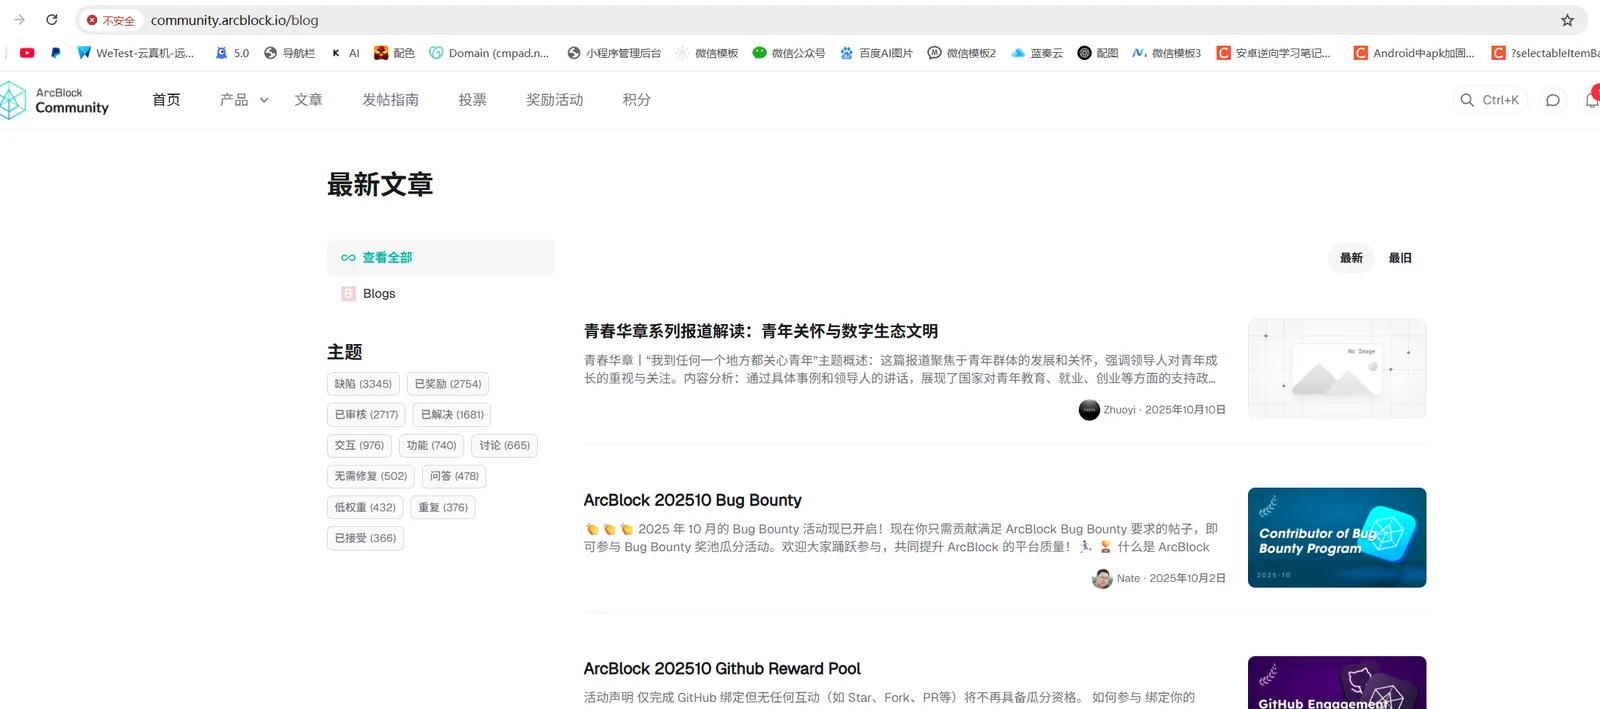Sort articles by 最旧

(1400, 258)
